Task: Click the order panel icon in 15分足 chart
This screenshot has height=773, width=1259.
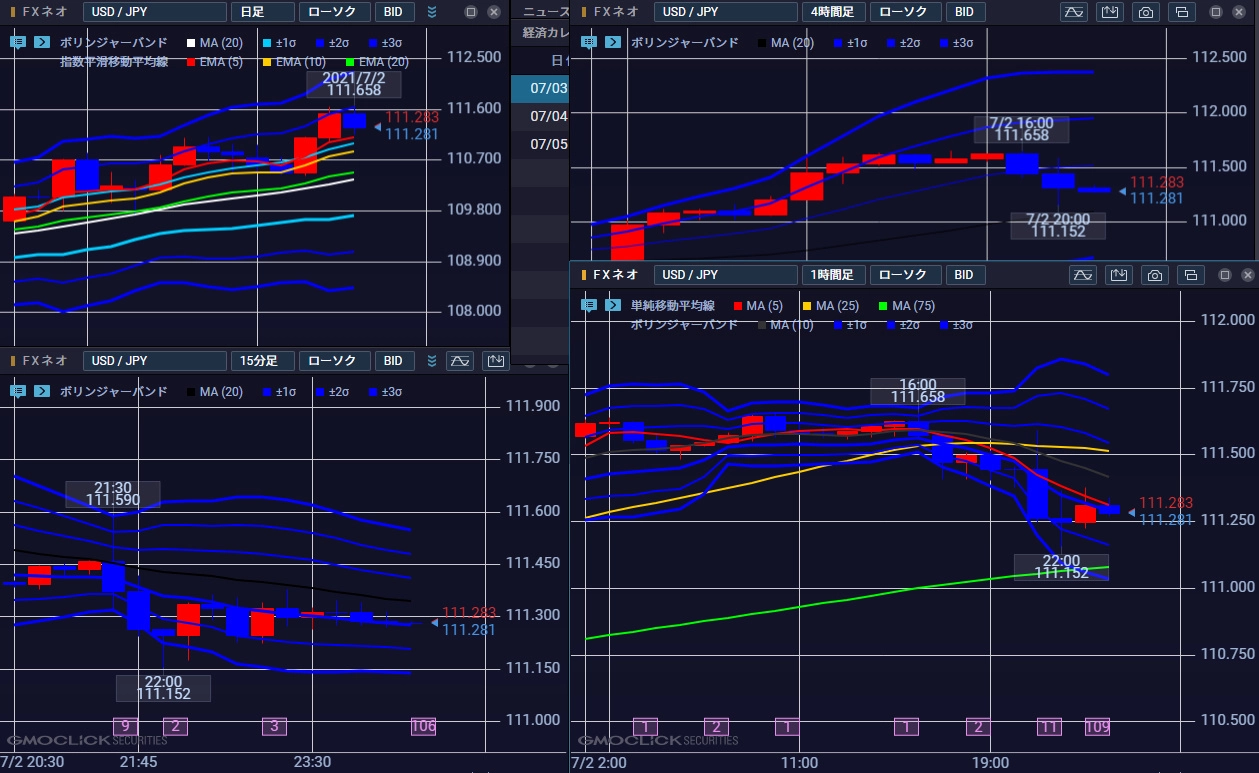Action: (496, 361)
